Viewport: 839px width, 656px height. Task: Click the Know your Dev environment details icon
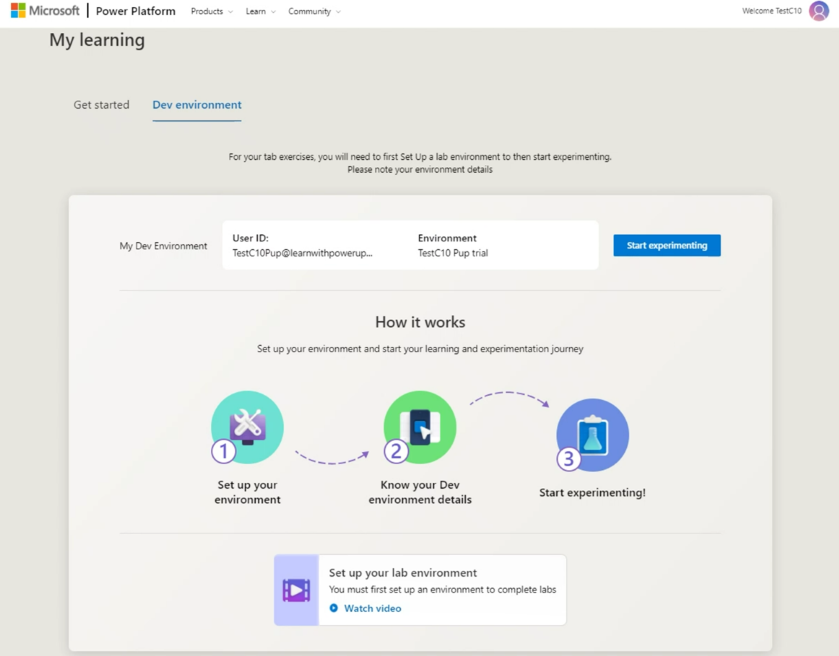420,427
